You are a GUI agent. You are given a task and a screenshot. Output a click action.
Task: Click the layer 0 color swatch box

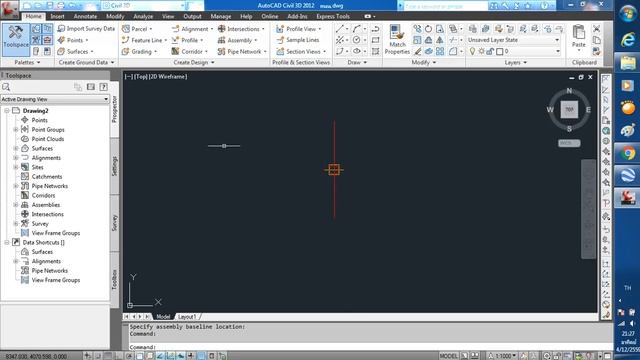[x=500, y=51]
